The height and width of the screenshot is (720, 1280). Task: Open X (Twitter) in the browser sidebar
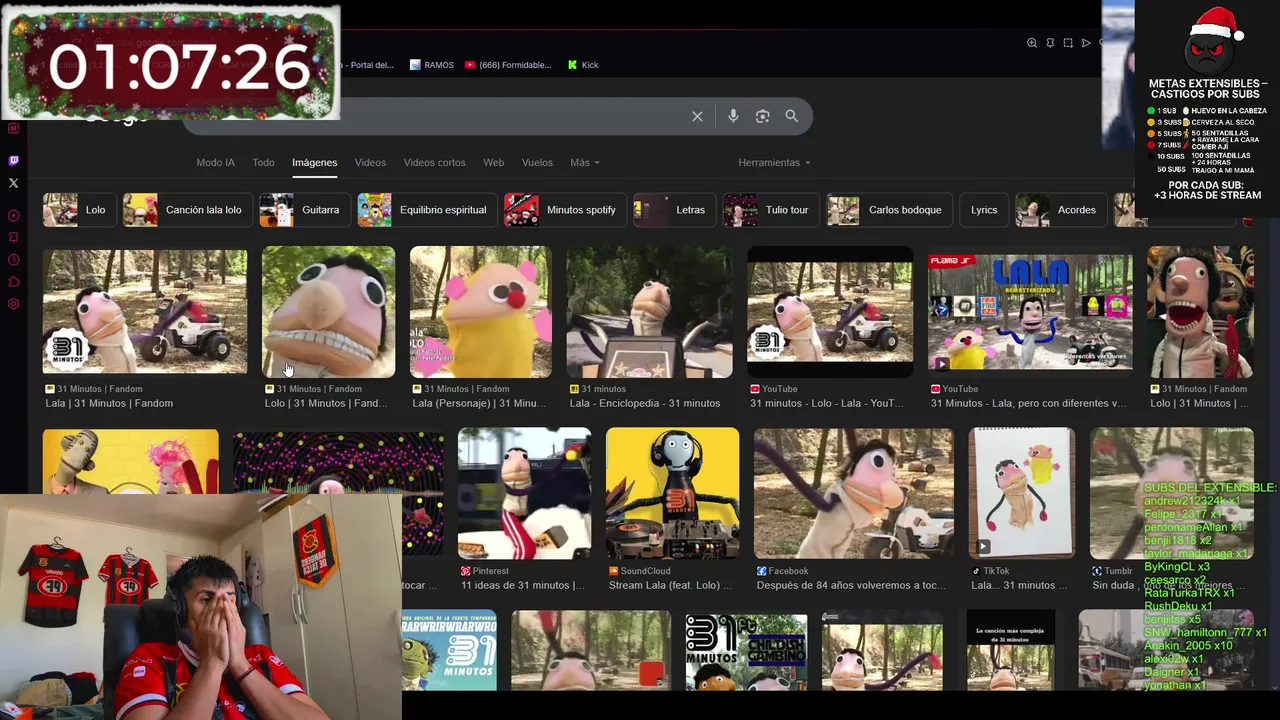pyautogui.click(x=13, y=183)
